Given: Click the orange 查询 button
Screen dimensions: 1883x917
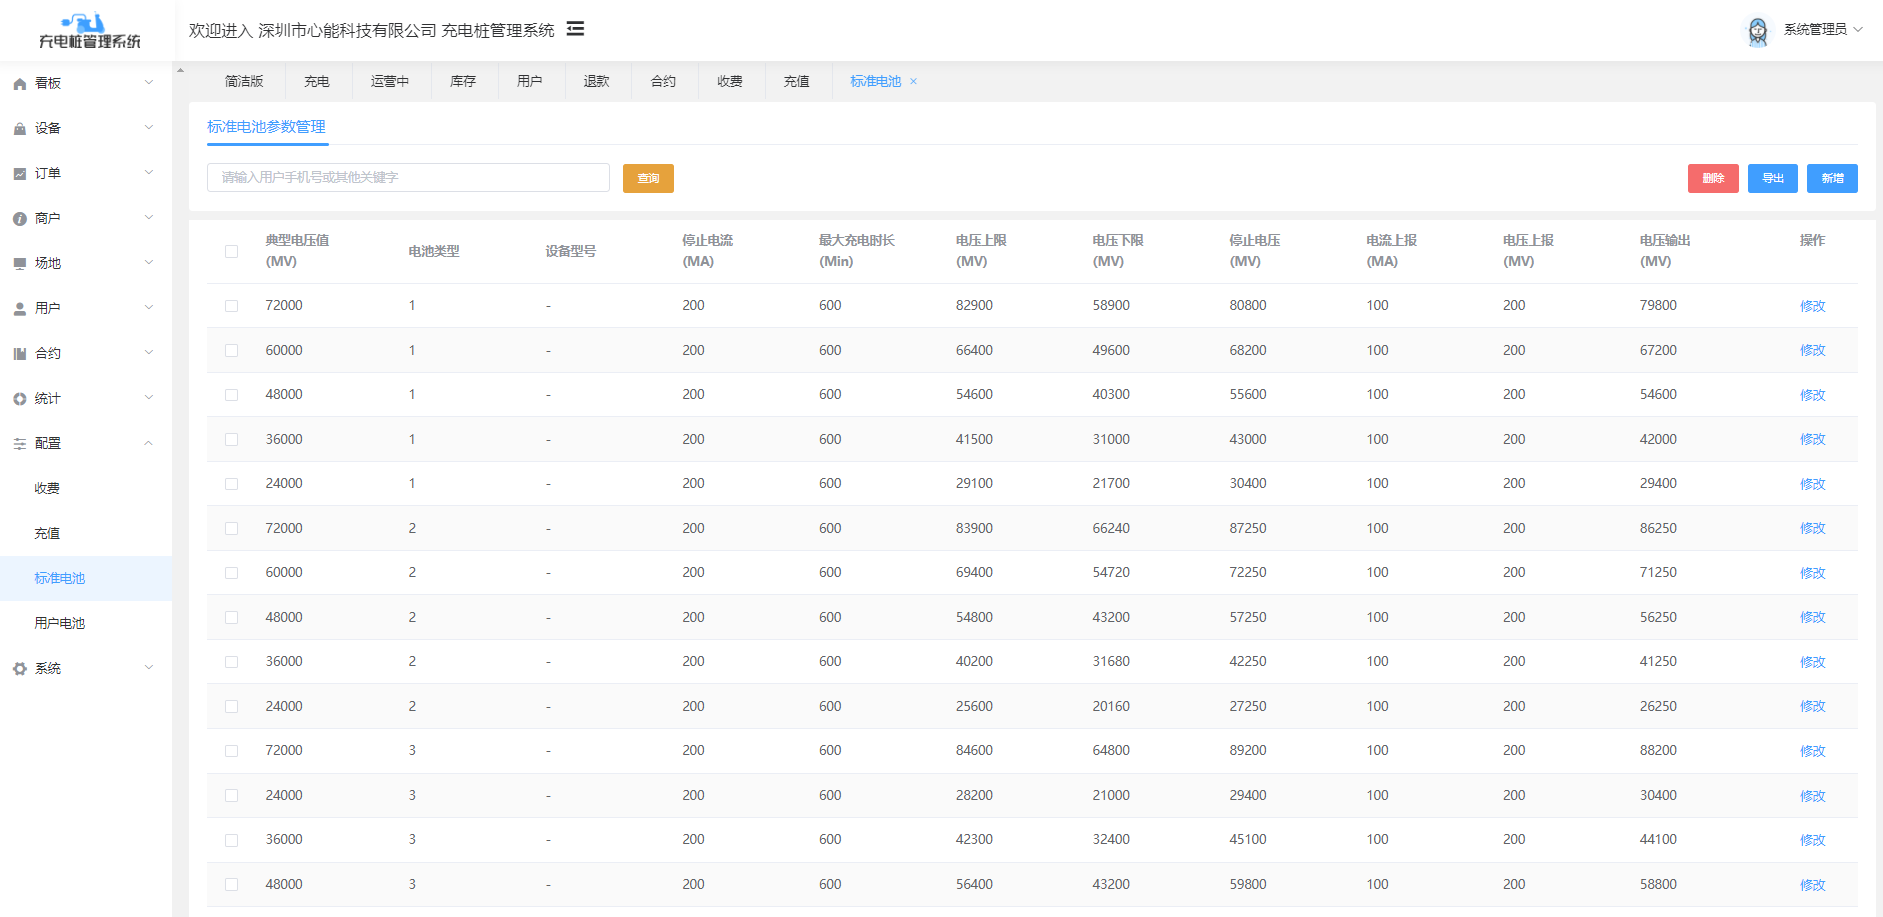Looking at the screenshot, I should [648, 178].
